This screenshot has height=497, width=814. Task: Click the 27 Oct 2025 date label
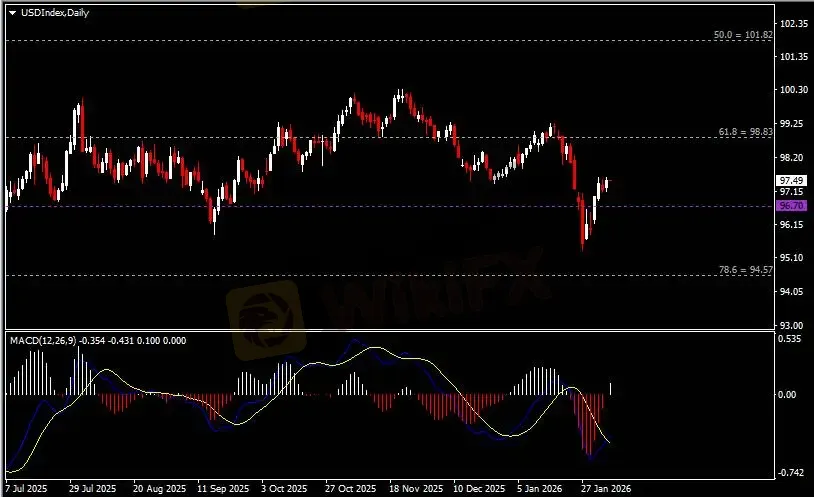tap(350, 489)
